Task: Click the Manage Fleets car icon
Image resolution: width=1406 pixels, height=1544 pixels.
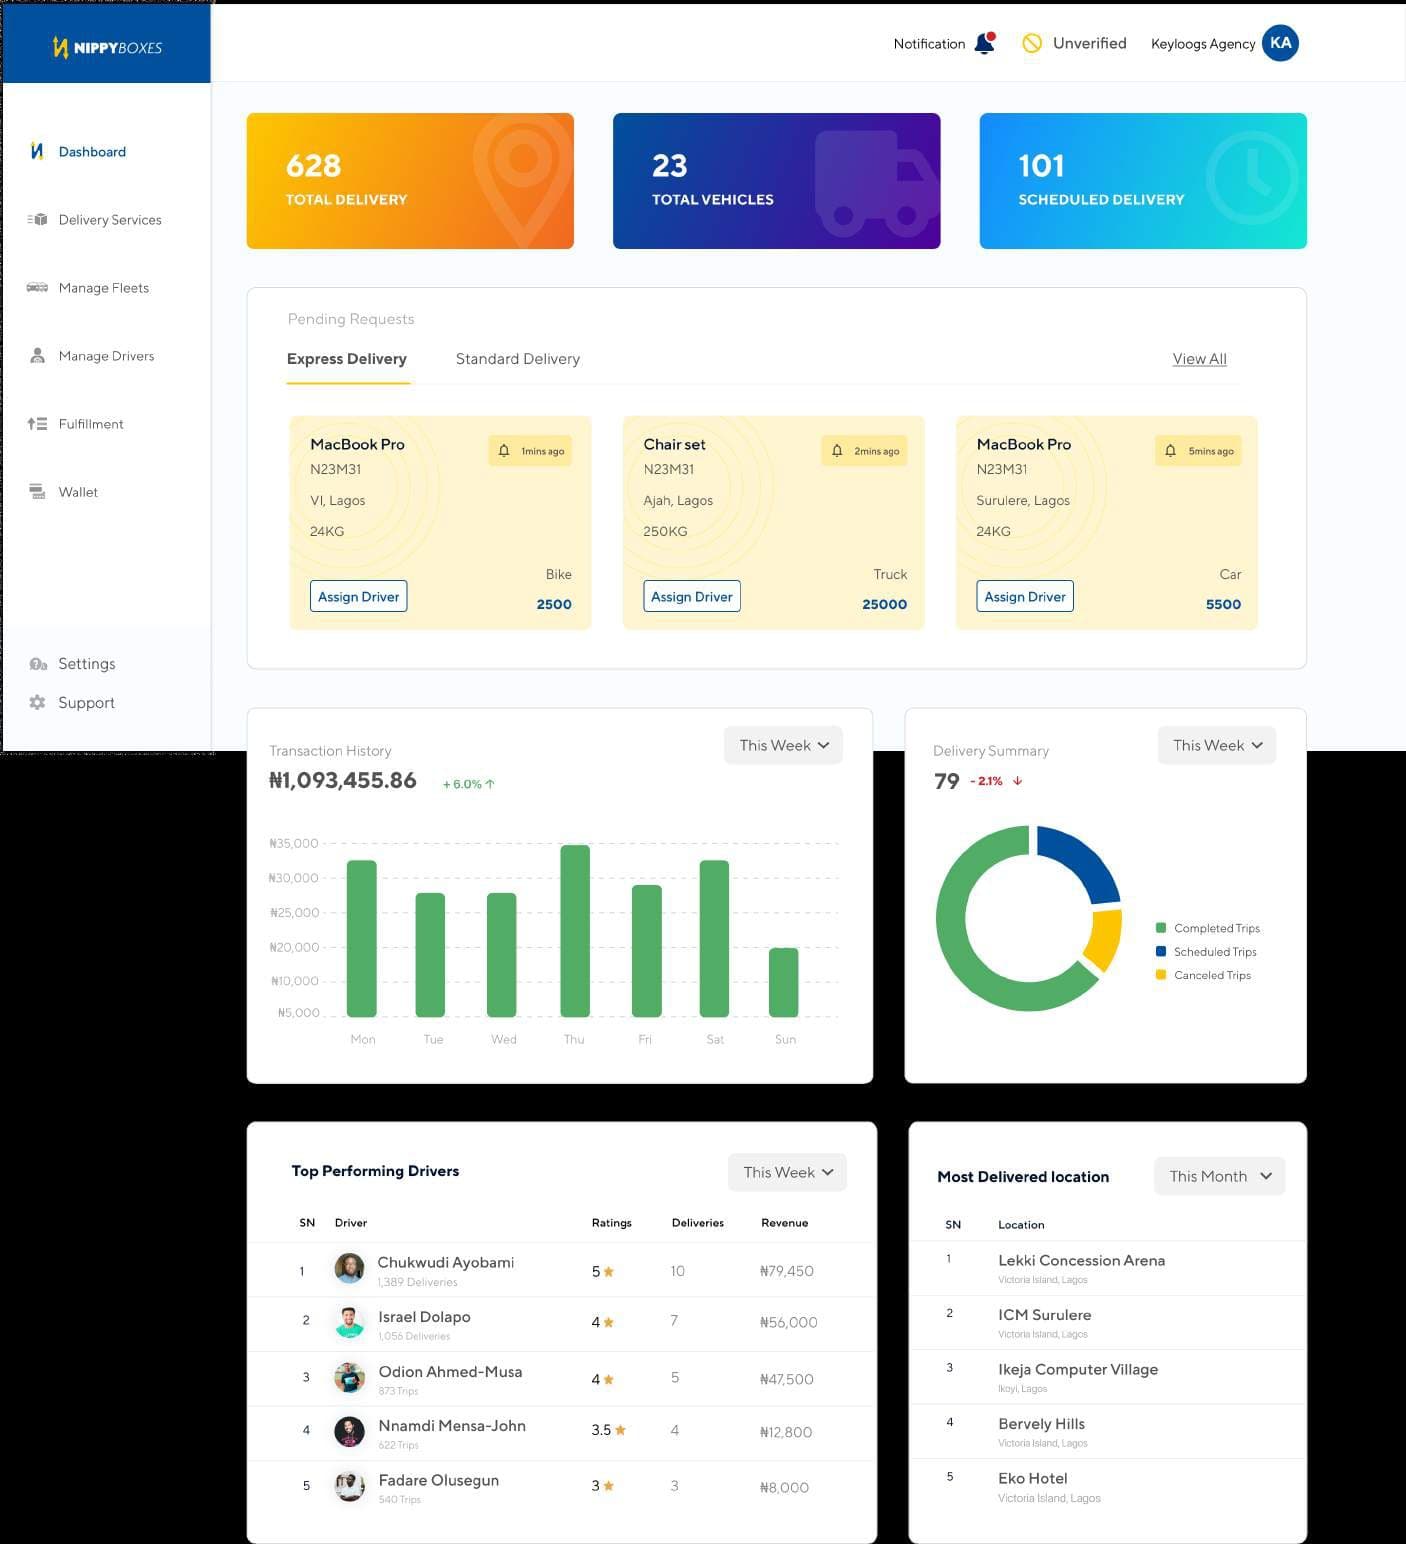Action: [38, 287]
